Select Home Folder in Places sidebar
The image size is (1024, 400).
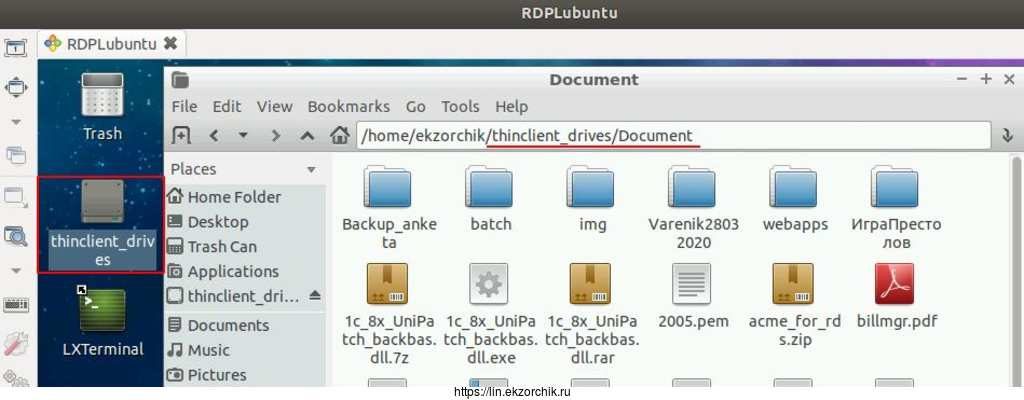(233, 197)
